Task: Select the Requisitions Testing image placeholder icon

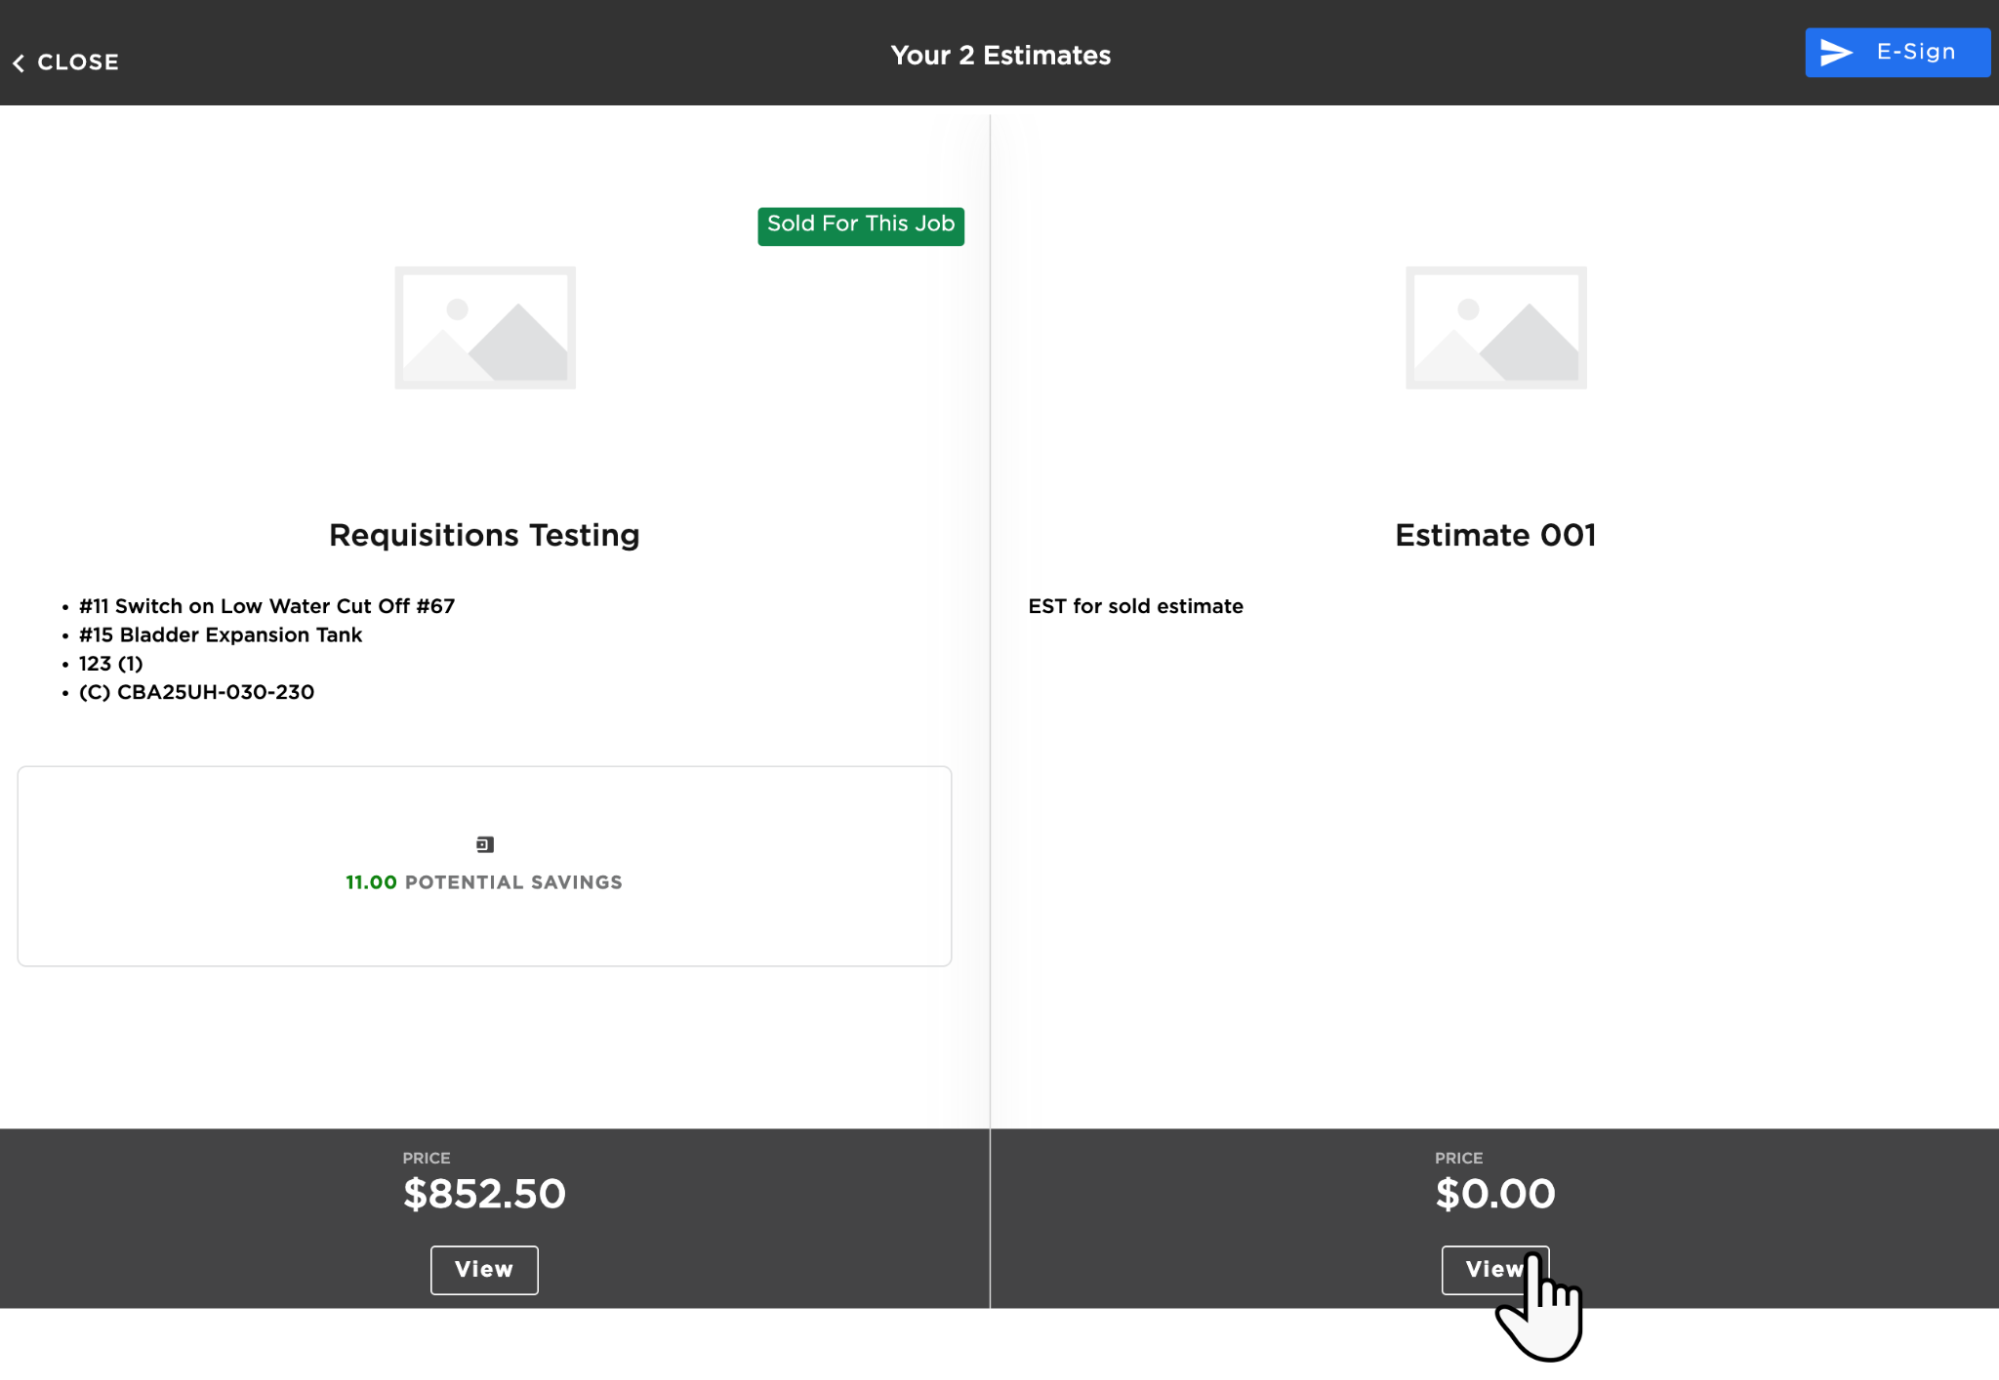Action: pos(485,327)
